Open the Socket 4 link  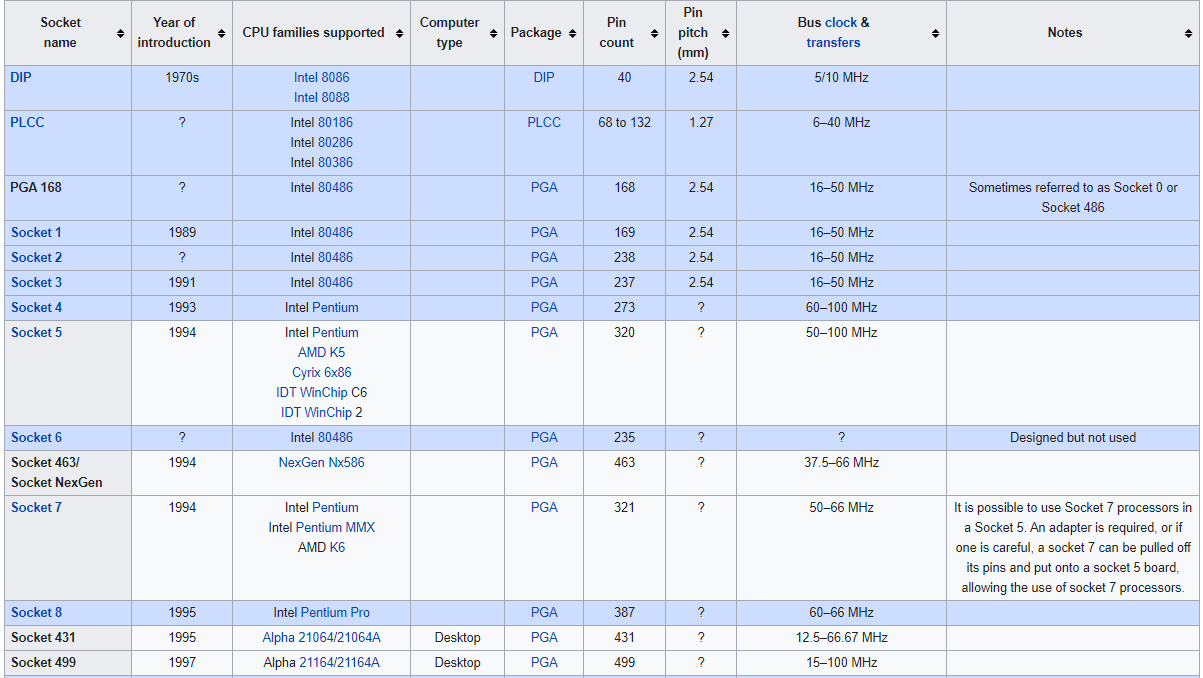[36, 307]
